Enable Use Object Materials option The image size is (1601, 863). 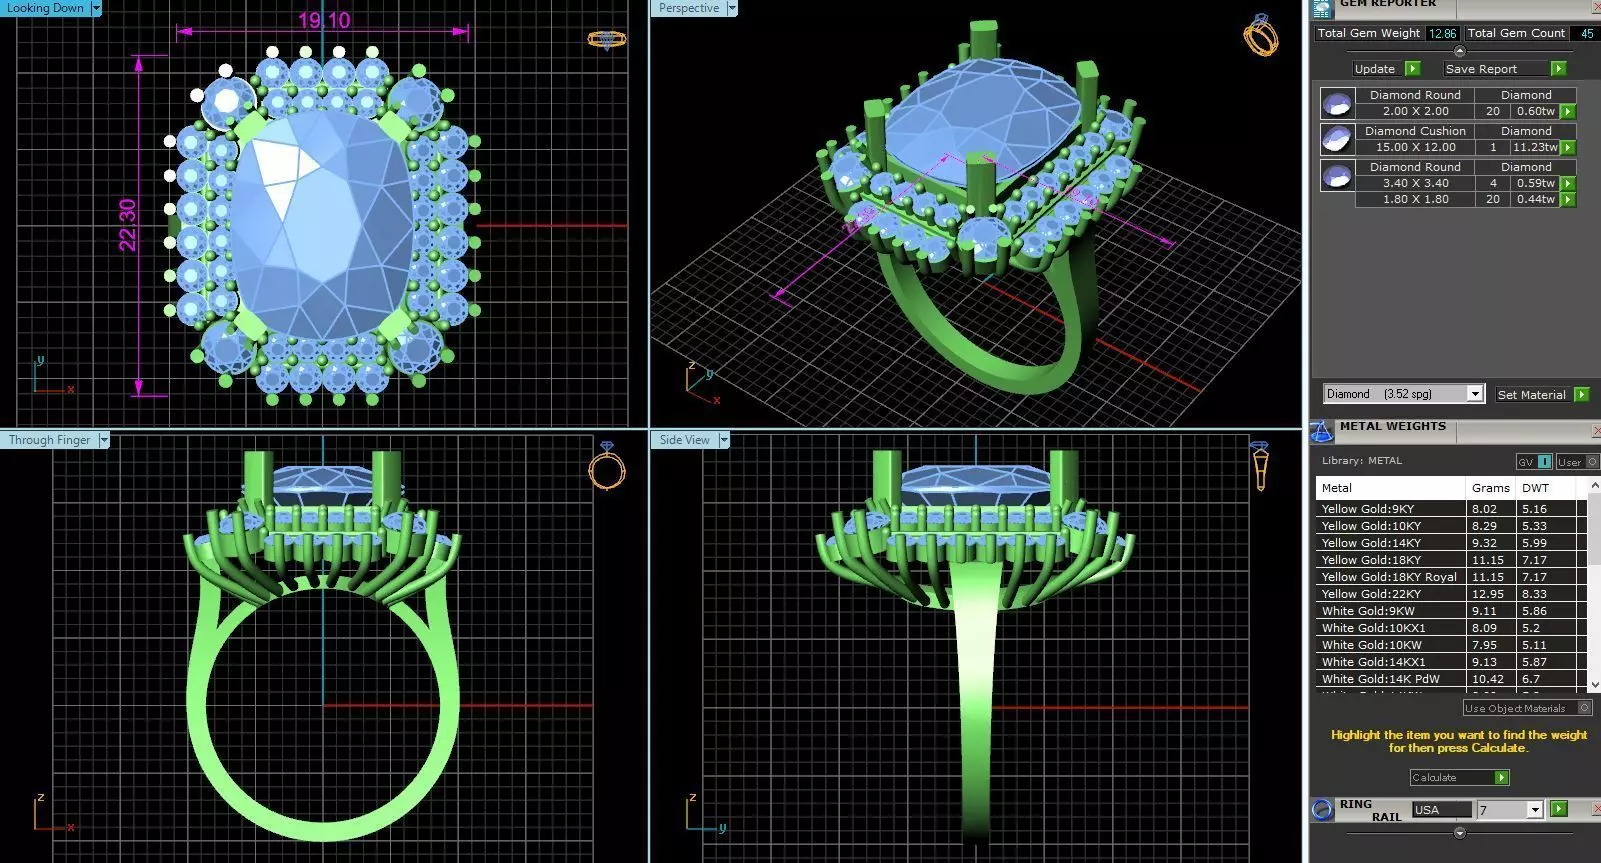click(x=1585, y=708)
